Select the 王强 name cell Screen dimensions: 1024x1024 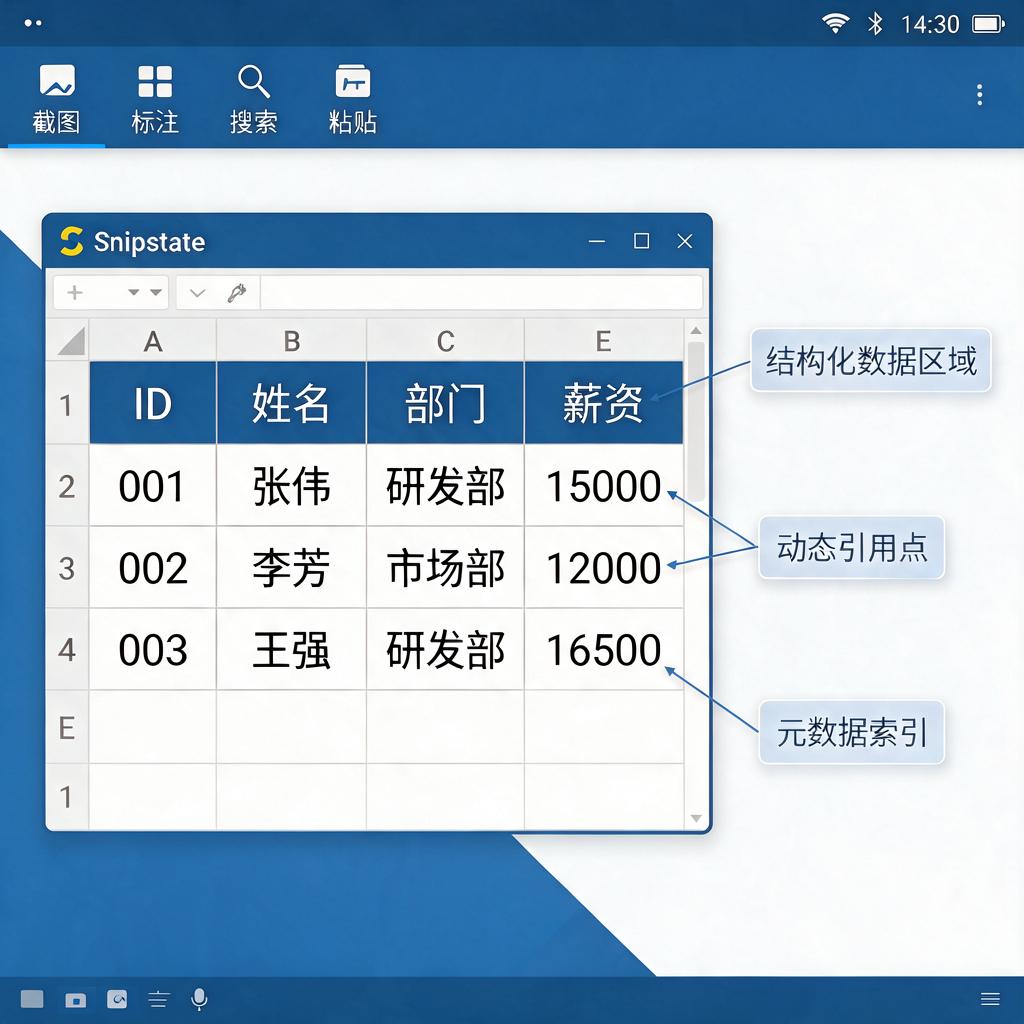[x=291, y=650]
